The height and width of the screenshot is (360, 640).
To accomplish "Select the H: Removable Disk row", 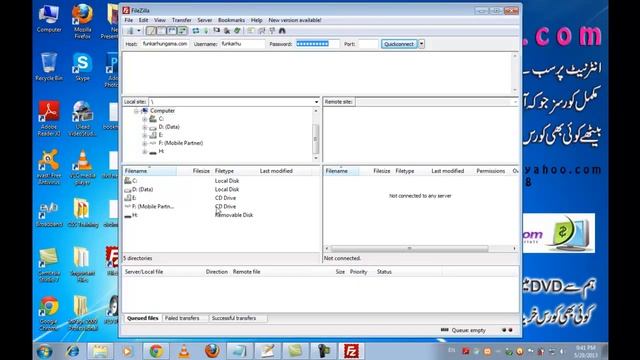I will click(221, 215).
